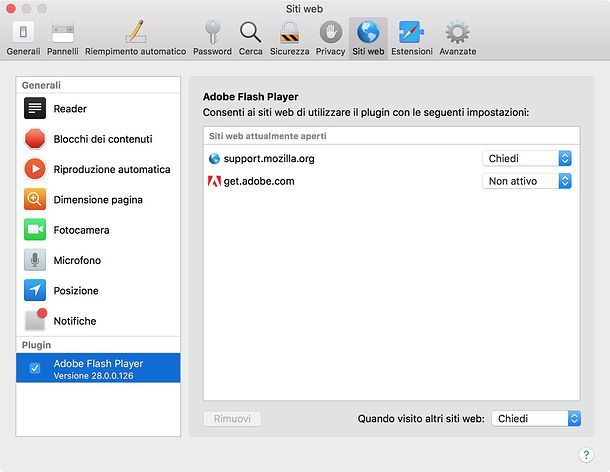Open the Password key icon
Viewport: 610px width, 472px height.
[x=212, y=32]
